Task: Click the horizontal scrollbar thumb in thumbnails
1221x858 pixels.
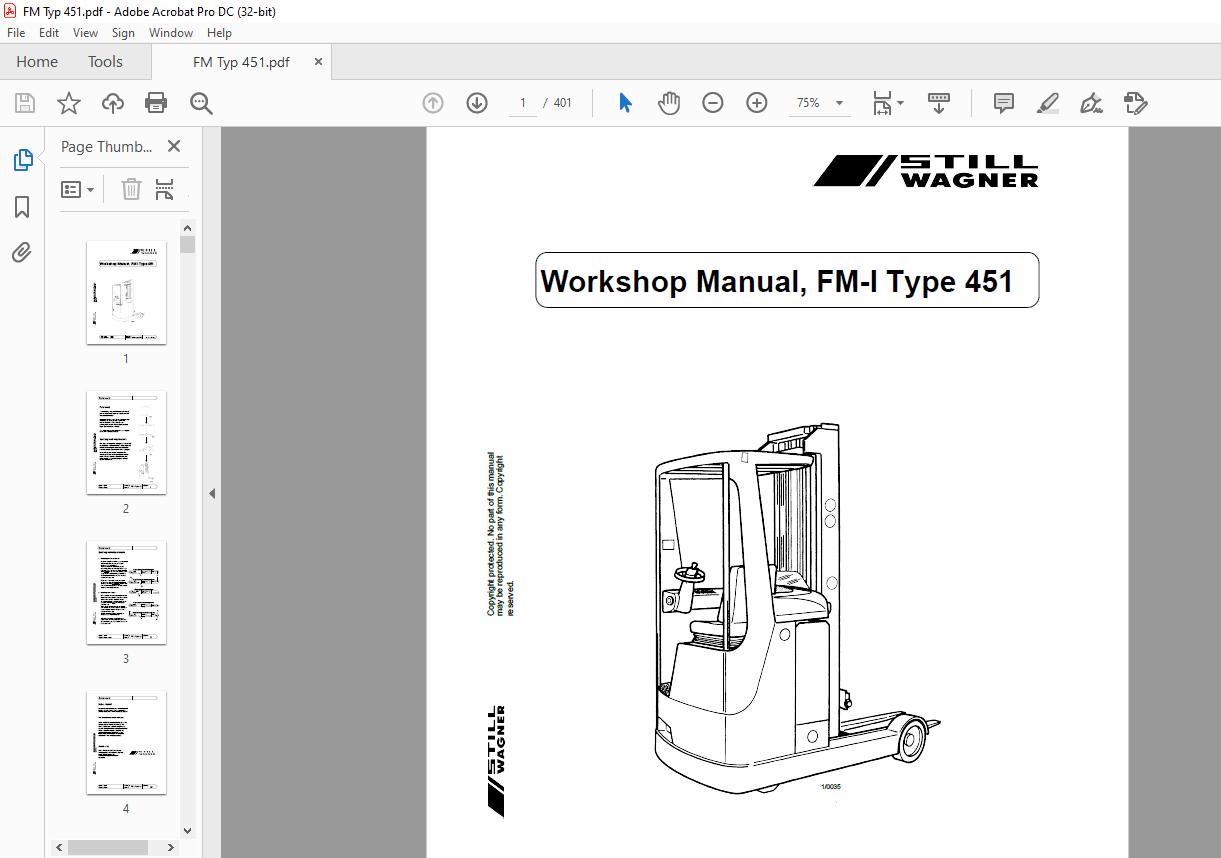Action: (x=109, y=847)
